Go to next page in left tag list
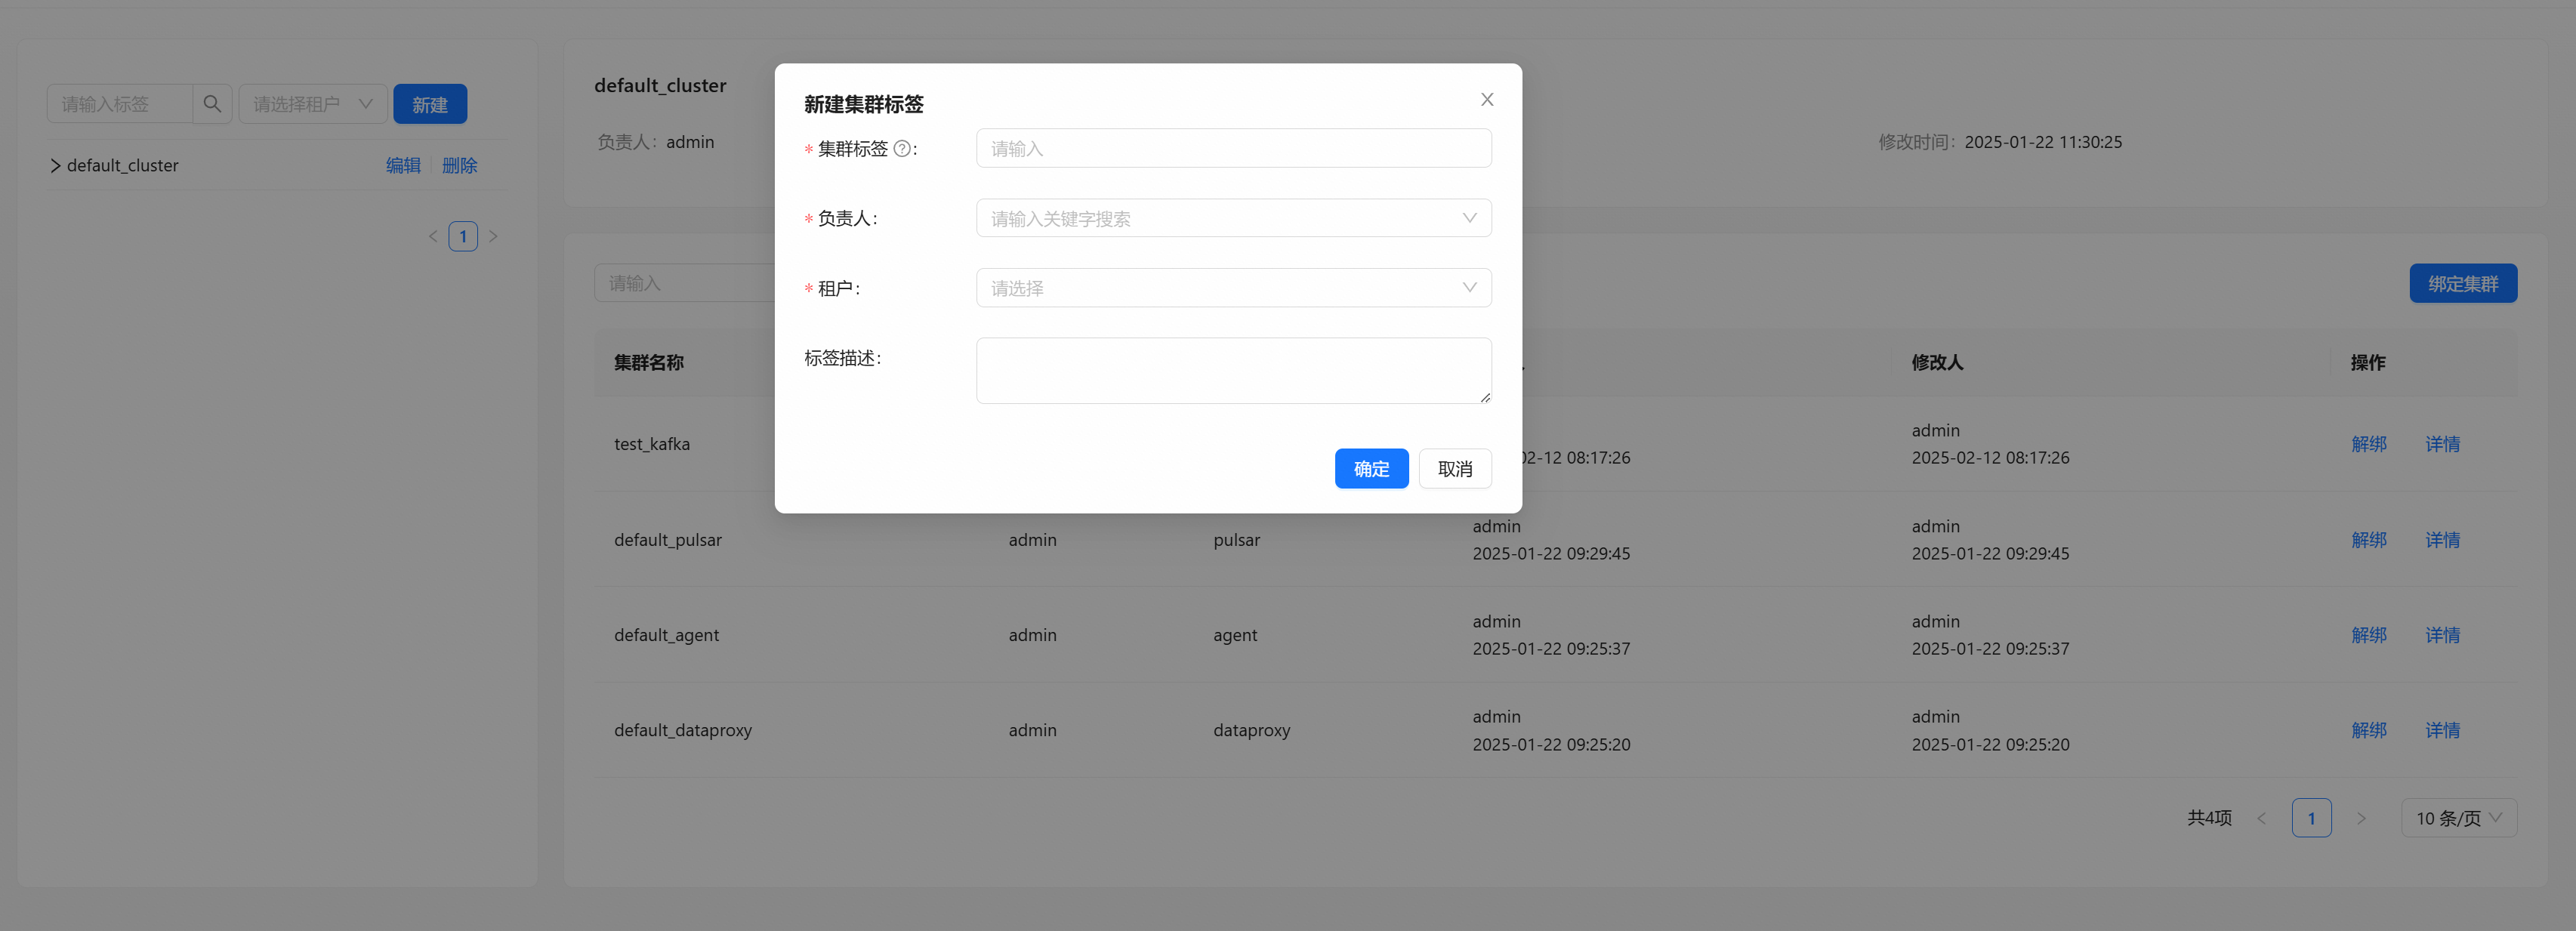The width and height of the screenshot is (2576, 931). point(493,237)
